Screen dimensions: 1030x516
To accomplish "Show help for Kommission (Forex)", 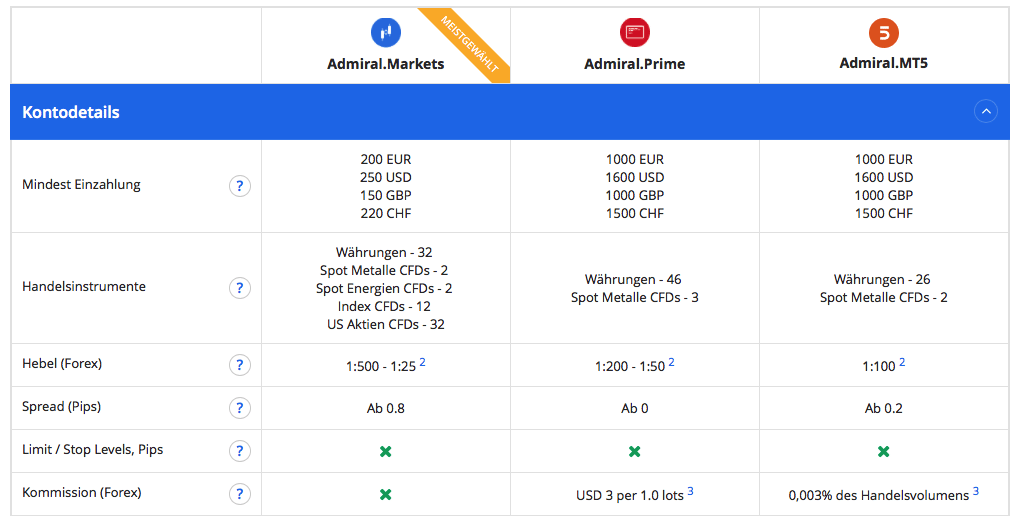I will tap(240, 494).
